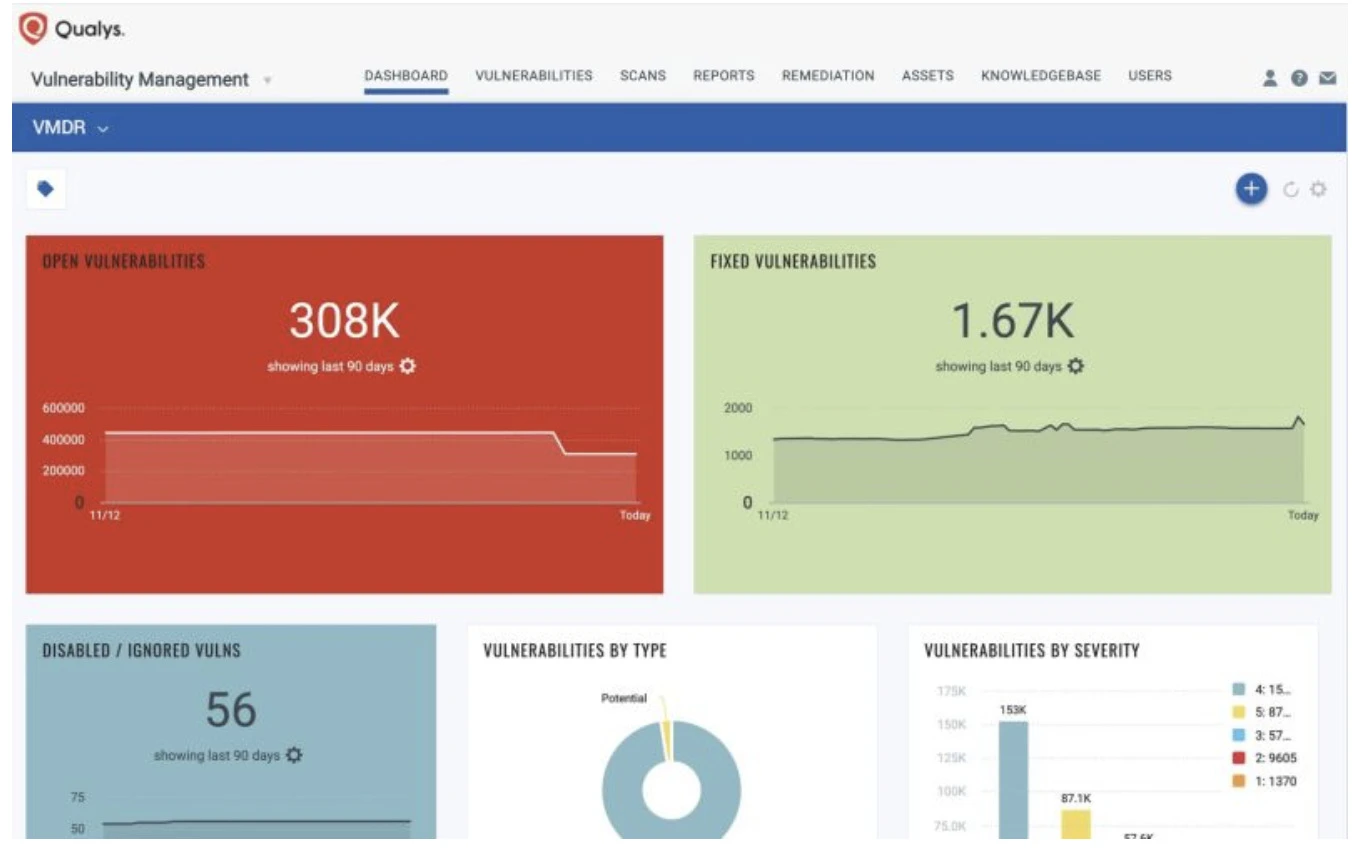Click the 87.1K severity bar

pos(1075,825)
